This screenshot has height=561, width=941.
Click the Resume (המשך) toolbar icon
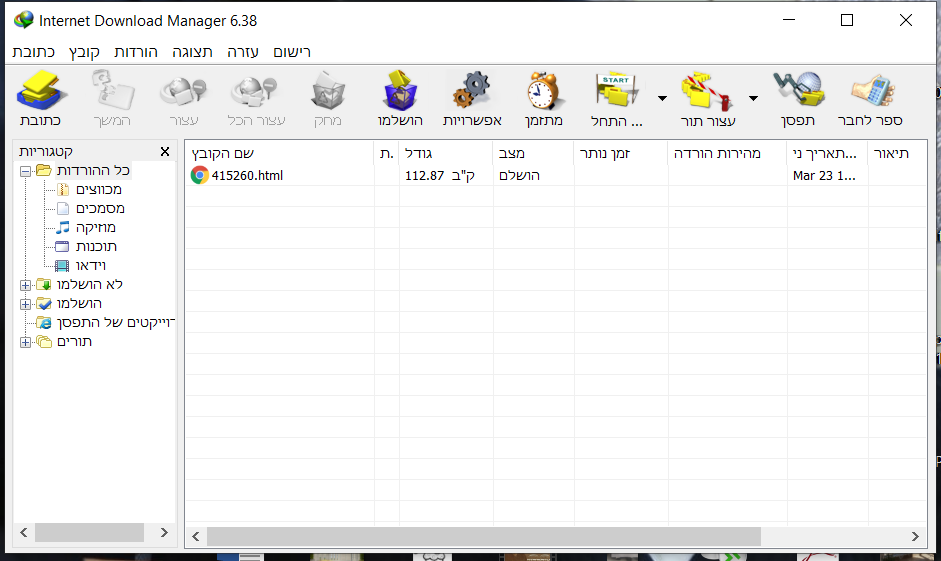[112, 91]
